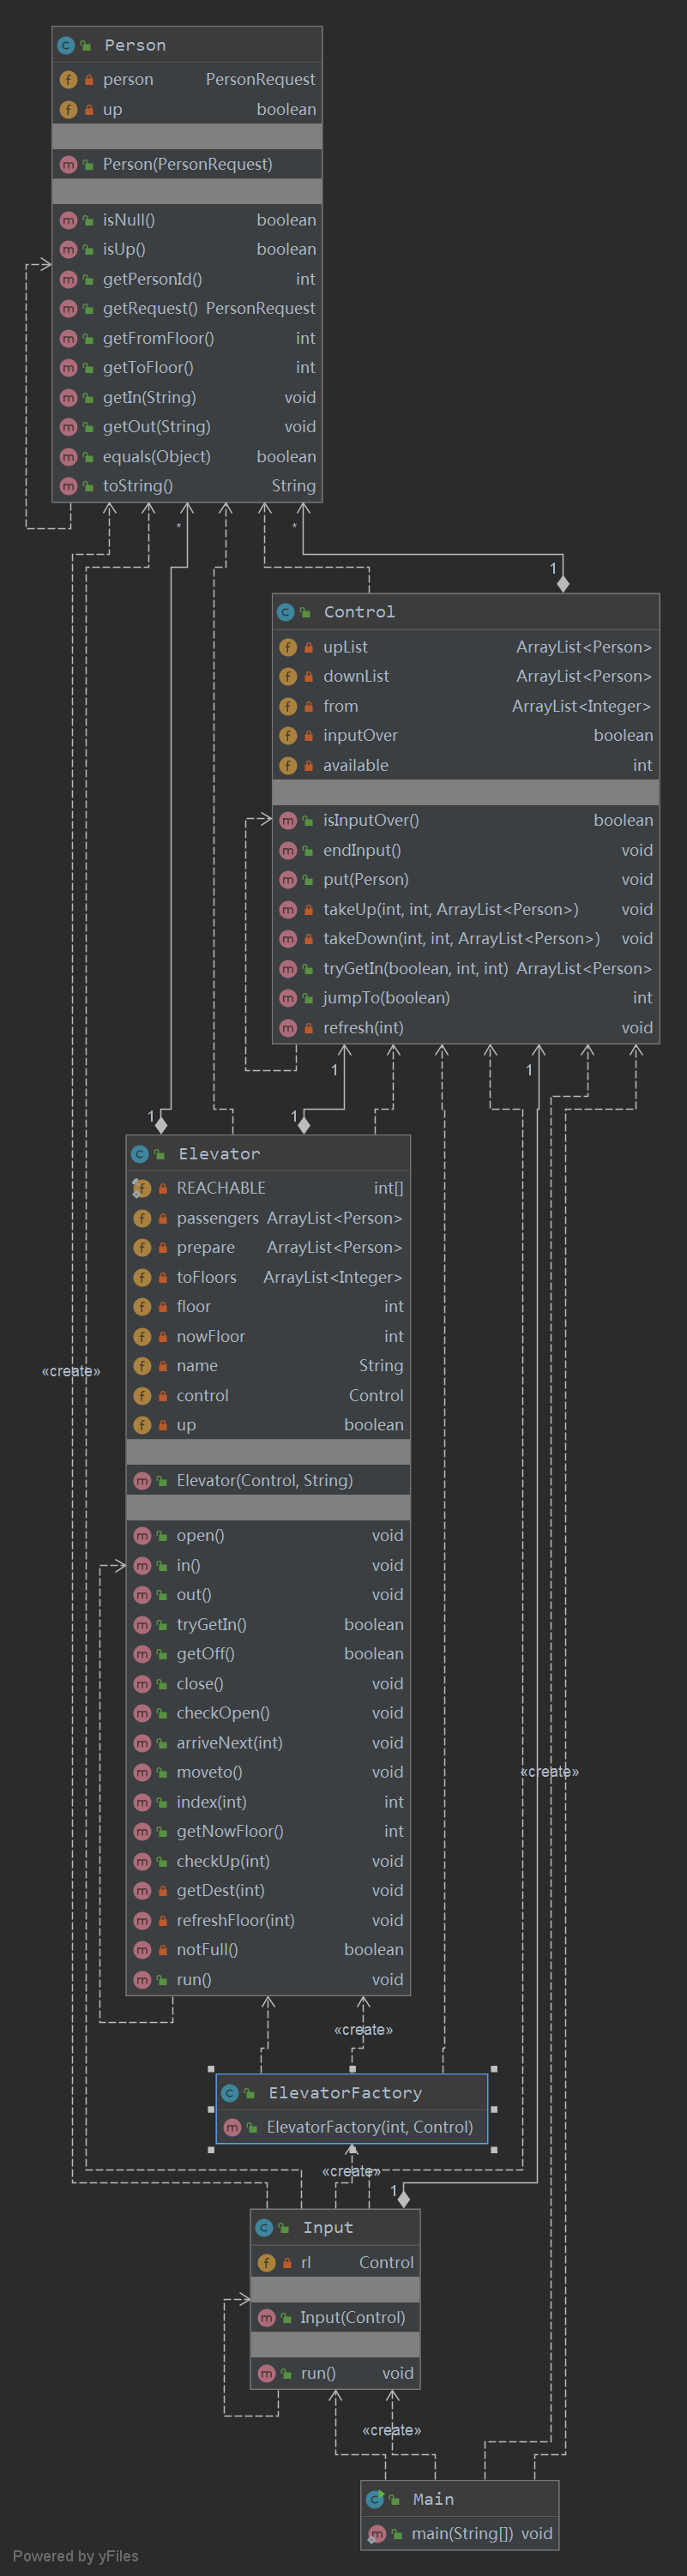Click the Control class icon
Image resolution: width=687 pixels, height=2576 pixels.
(285, 612)
